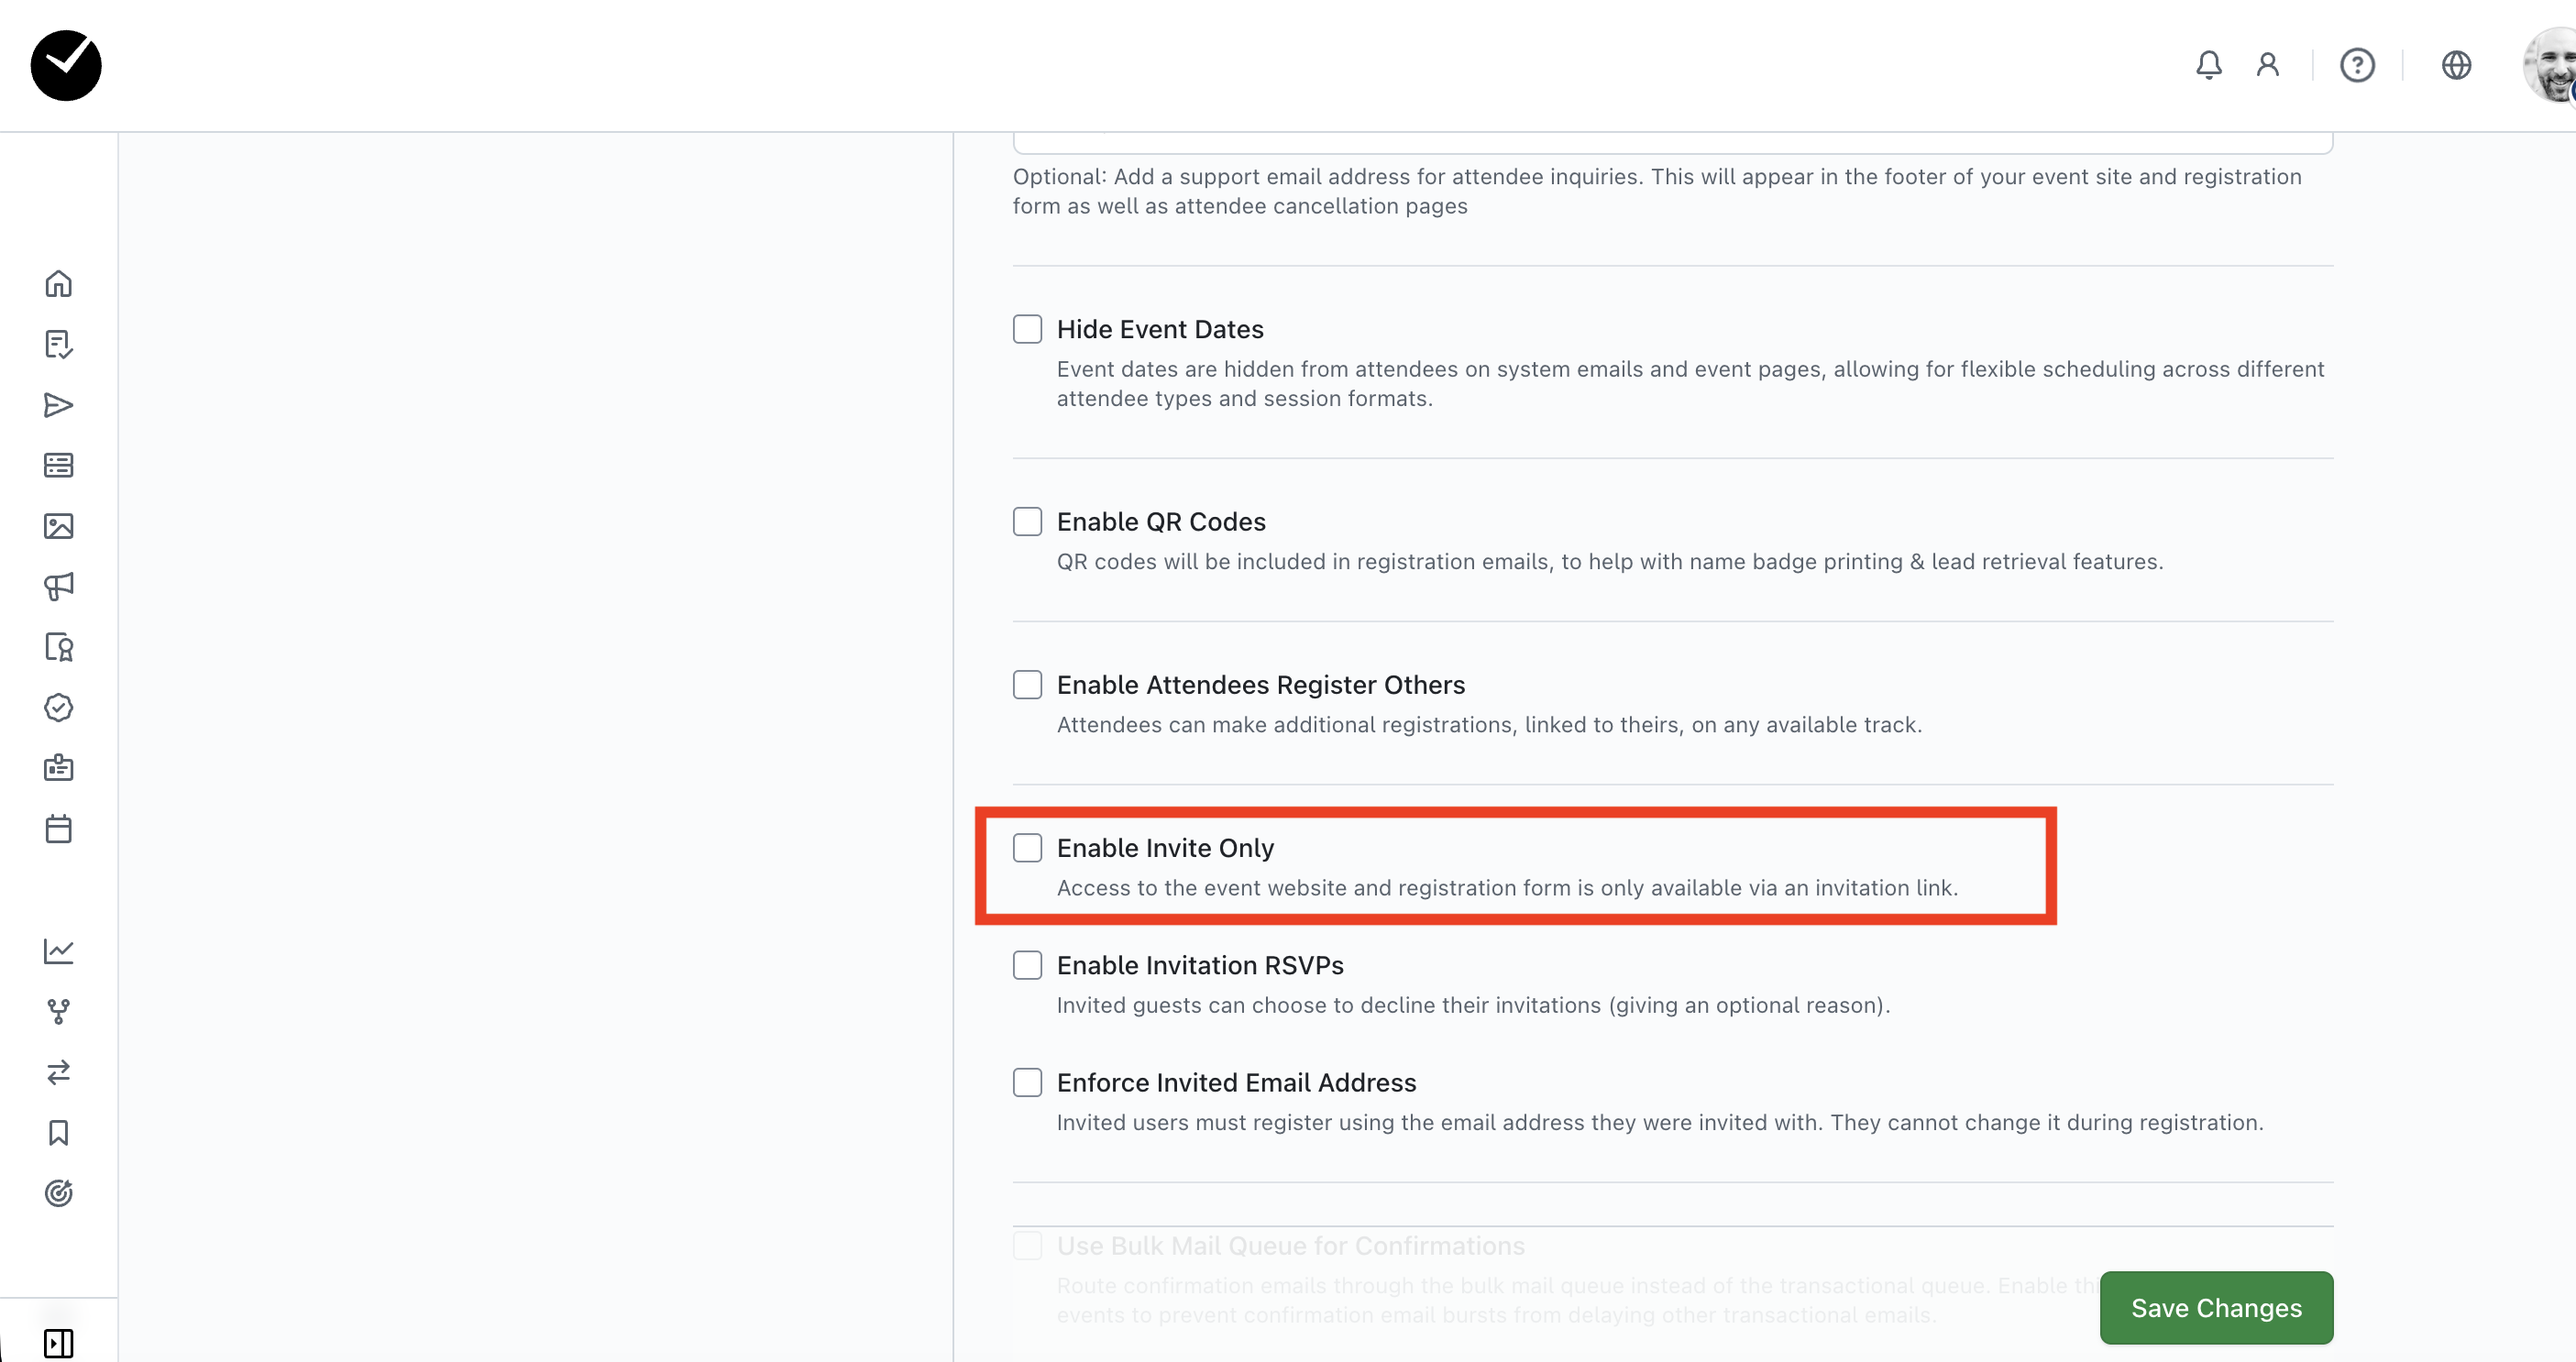2576x1362 pixels.
Task: Click the bookmark sidebar icon
Action: (x=59, y=1133)
